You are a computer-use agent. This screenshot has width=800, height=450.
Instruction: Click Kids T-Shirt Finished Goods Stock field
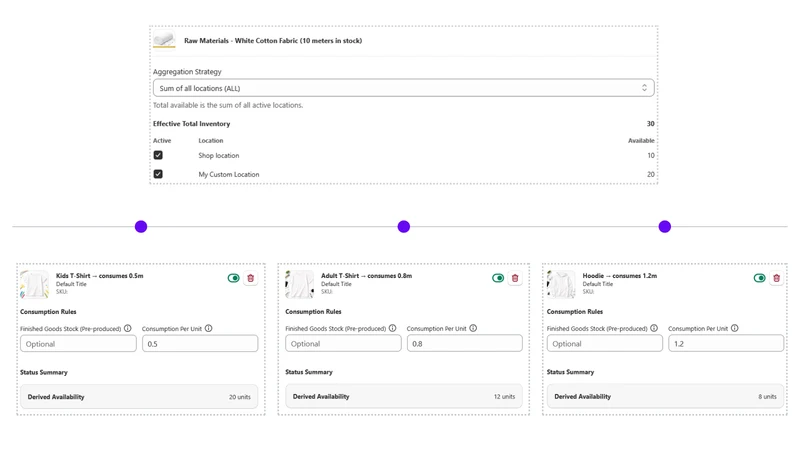pyautogui.click(x=78, y=343)
